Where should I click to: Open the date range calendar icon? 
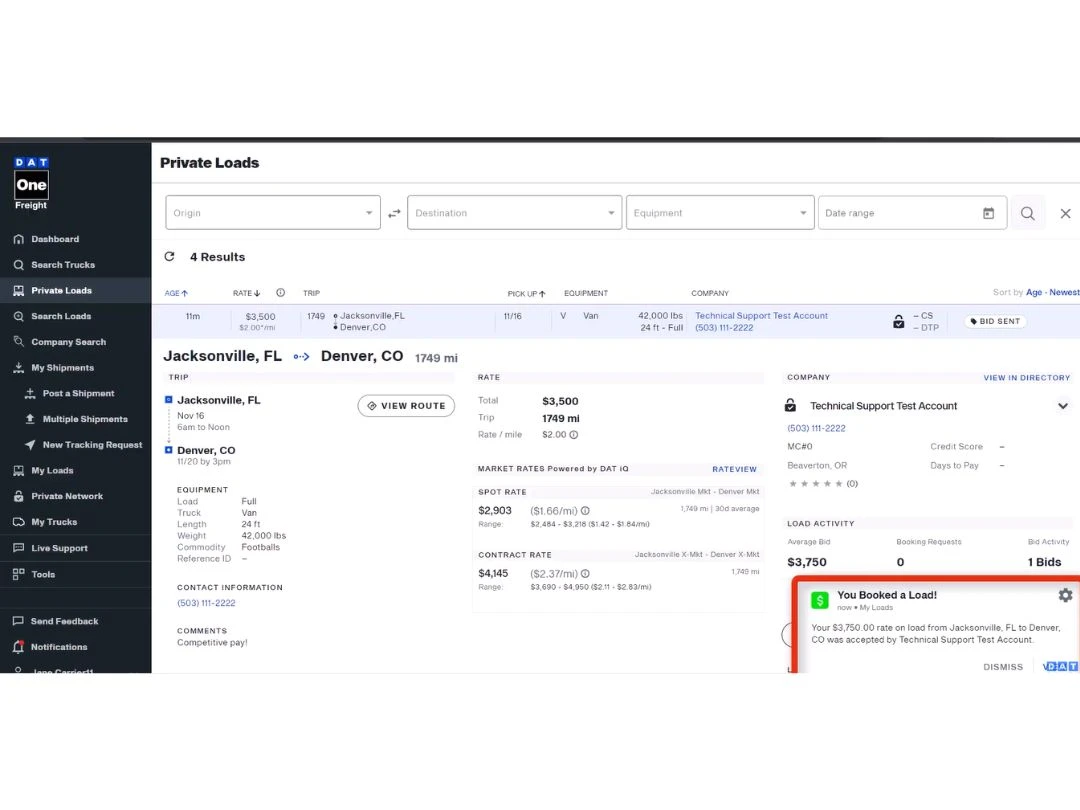(988, 213)
